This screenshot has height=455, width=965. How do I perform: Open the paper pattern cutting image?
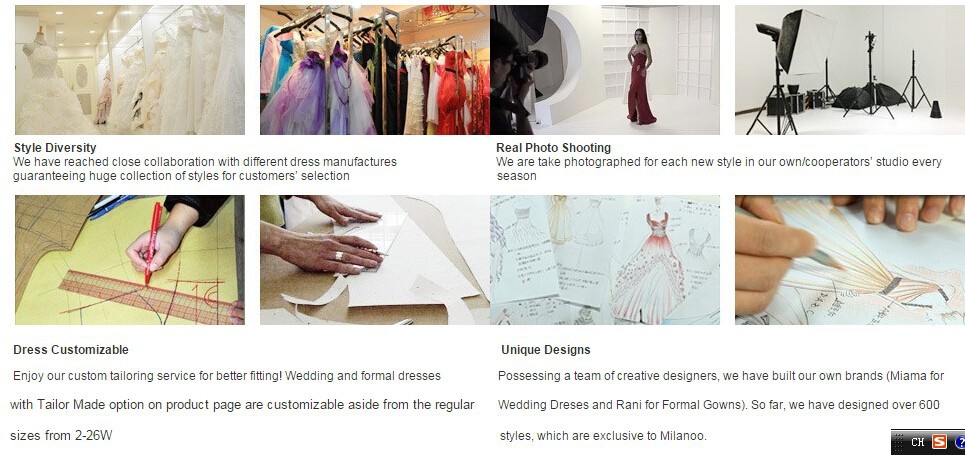tap(375, 260)
